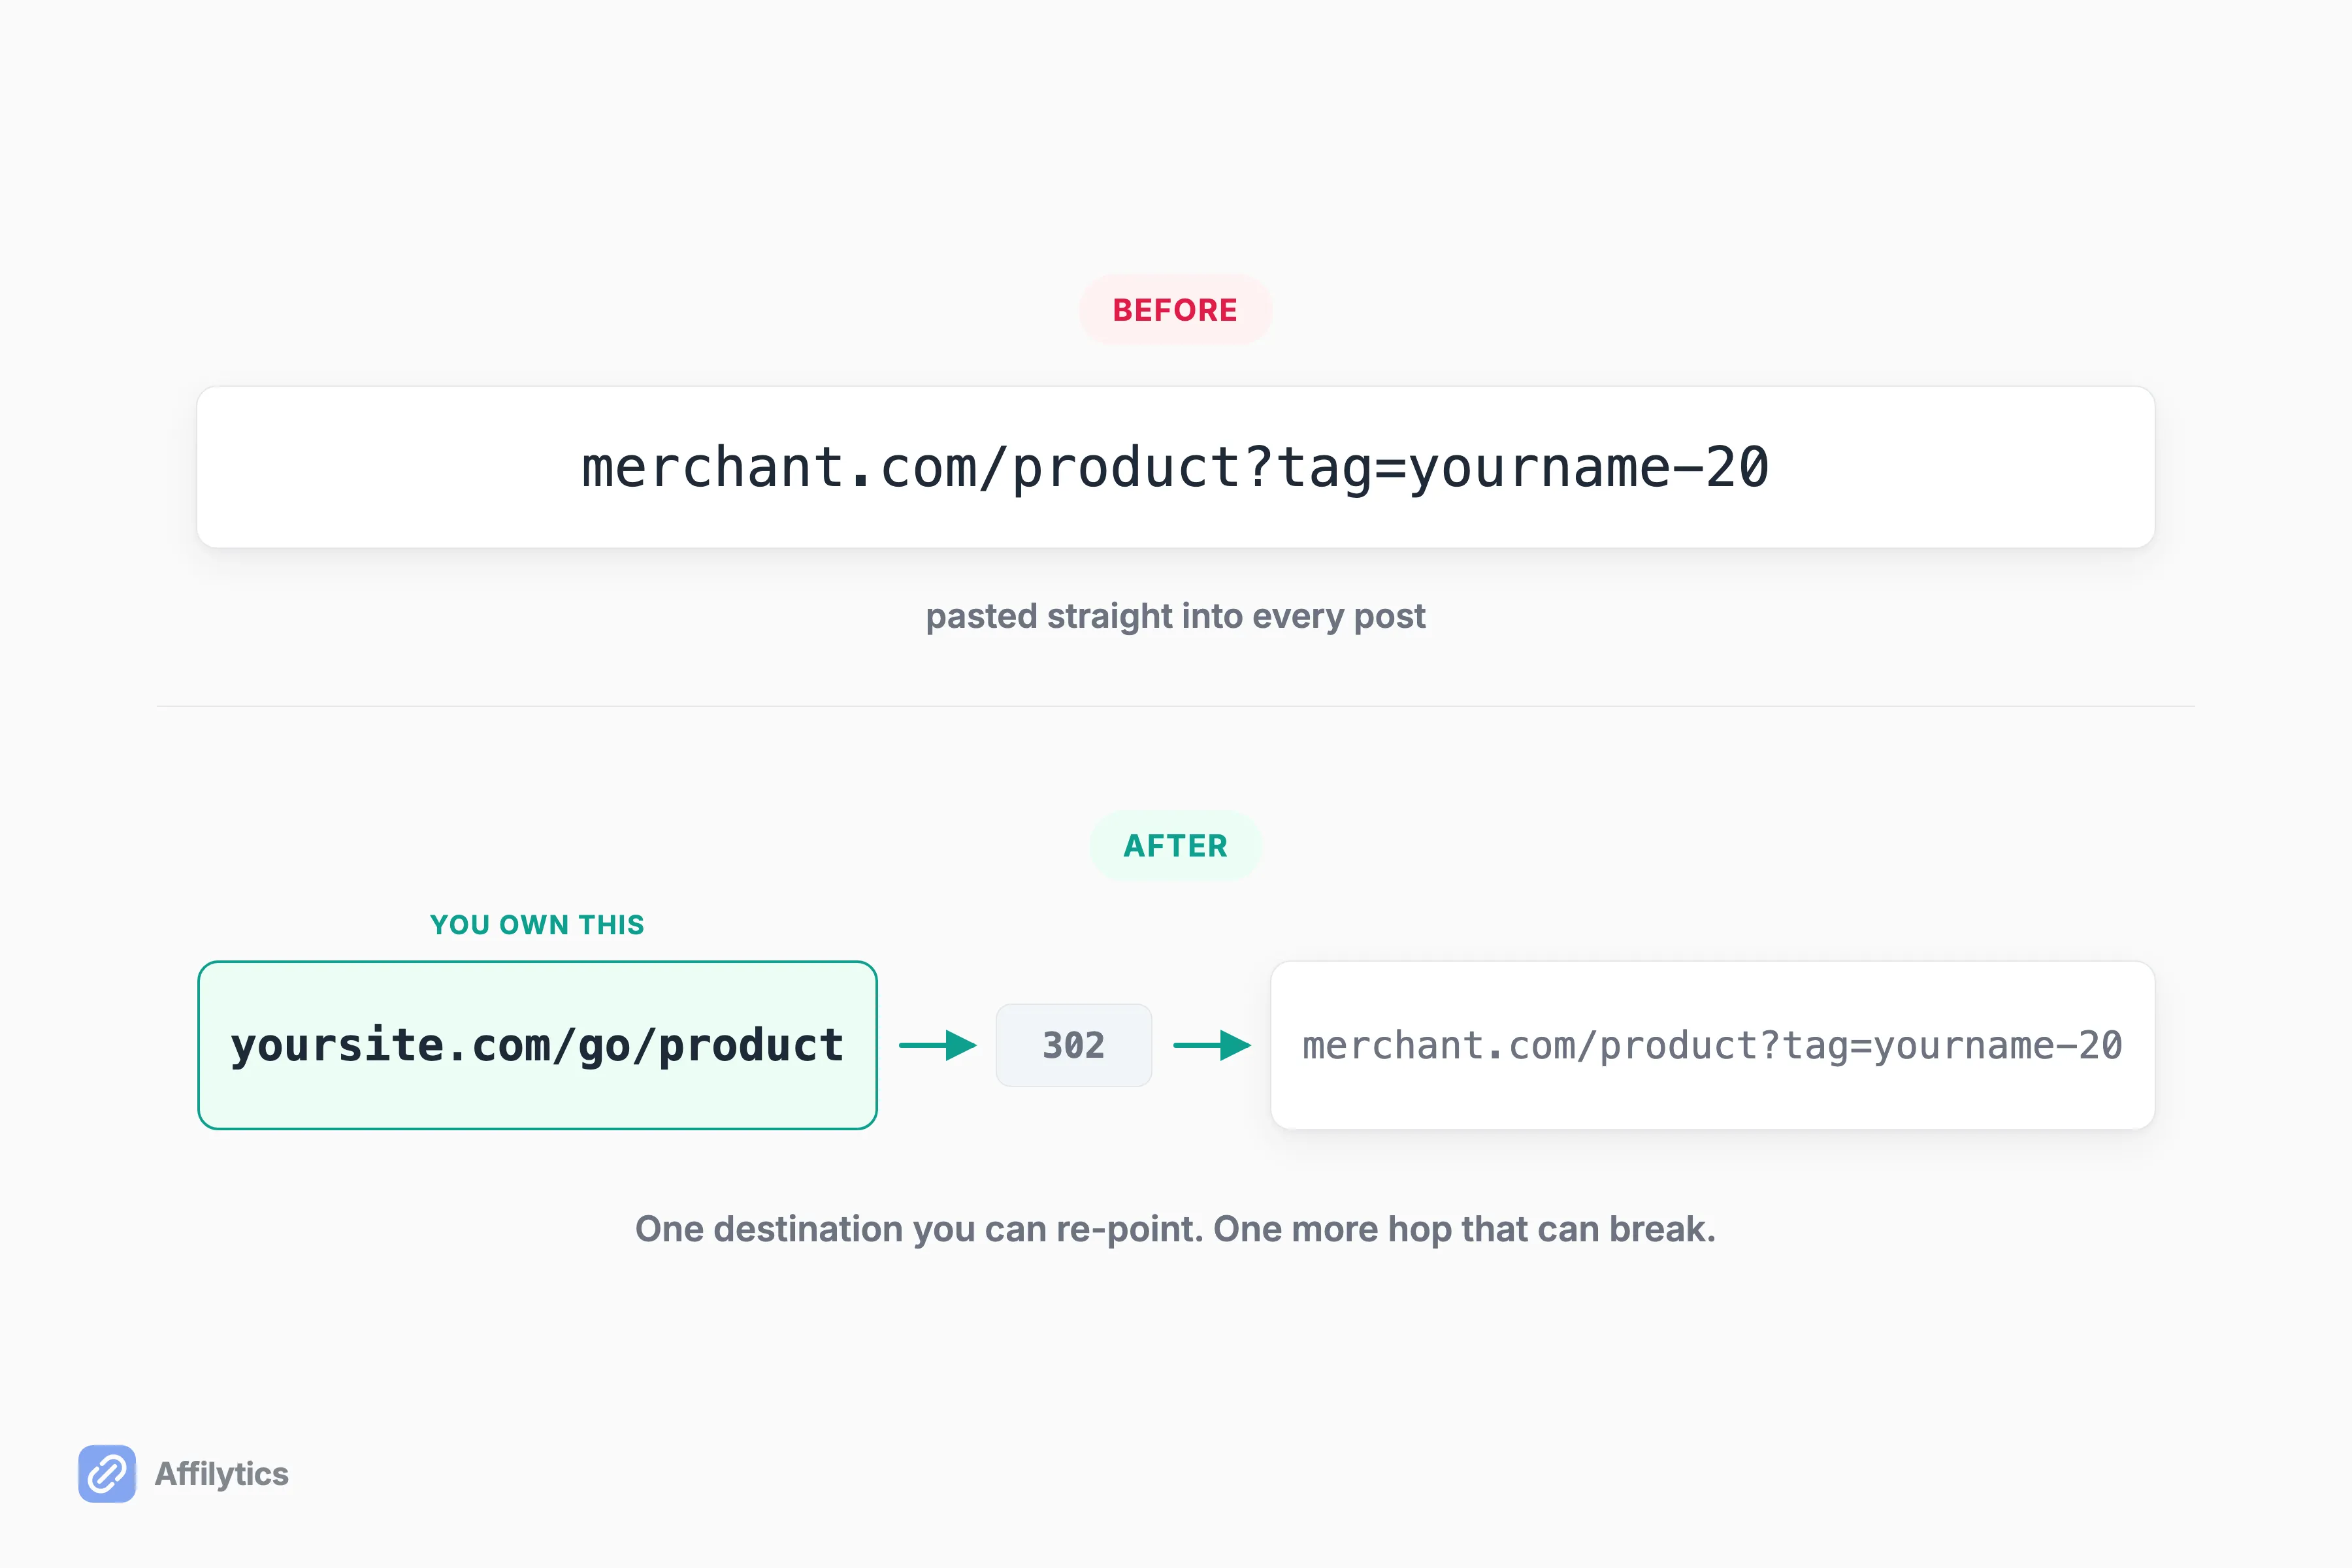Screen dimensions: 2352x1568
Task: Click the yoursite.com/go/product green box
Action: click(537, 1045)
